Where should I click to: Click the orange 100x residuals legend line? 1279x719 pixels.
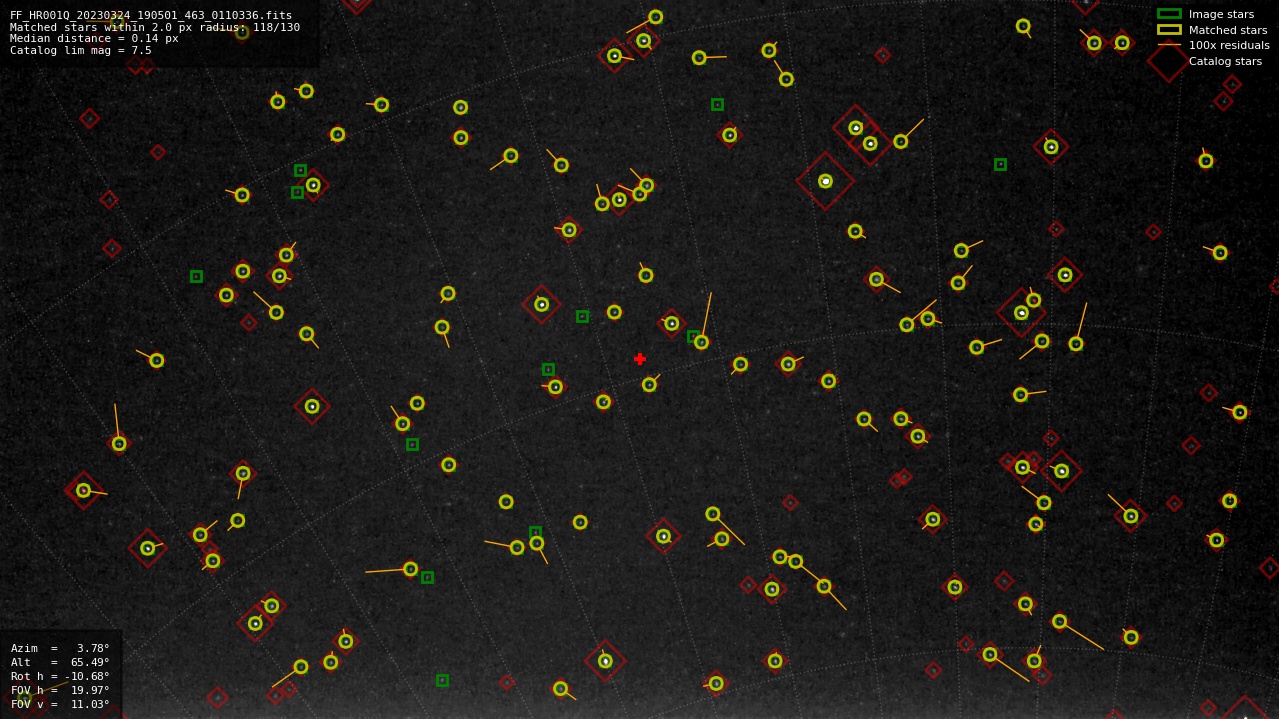(1169, 45)
